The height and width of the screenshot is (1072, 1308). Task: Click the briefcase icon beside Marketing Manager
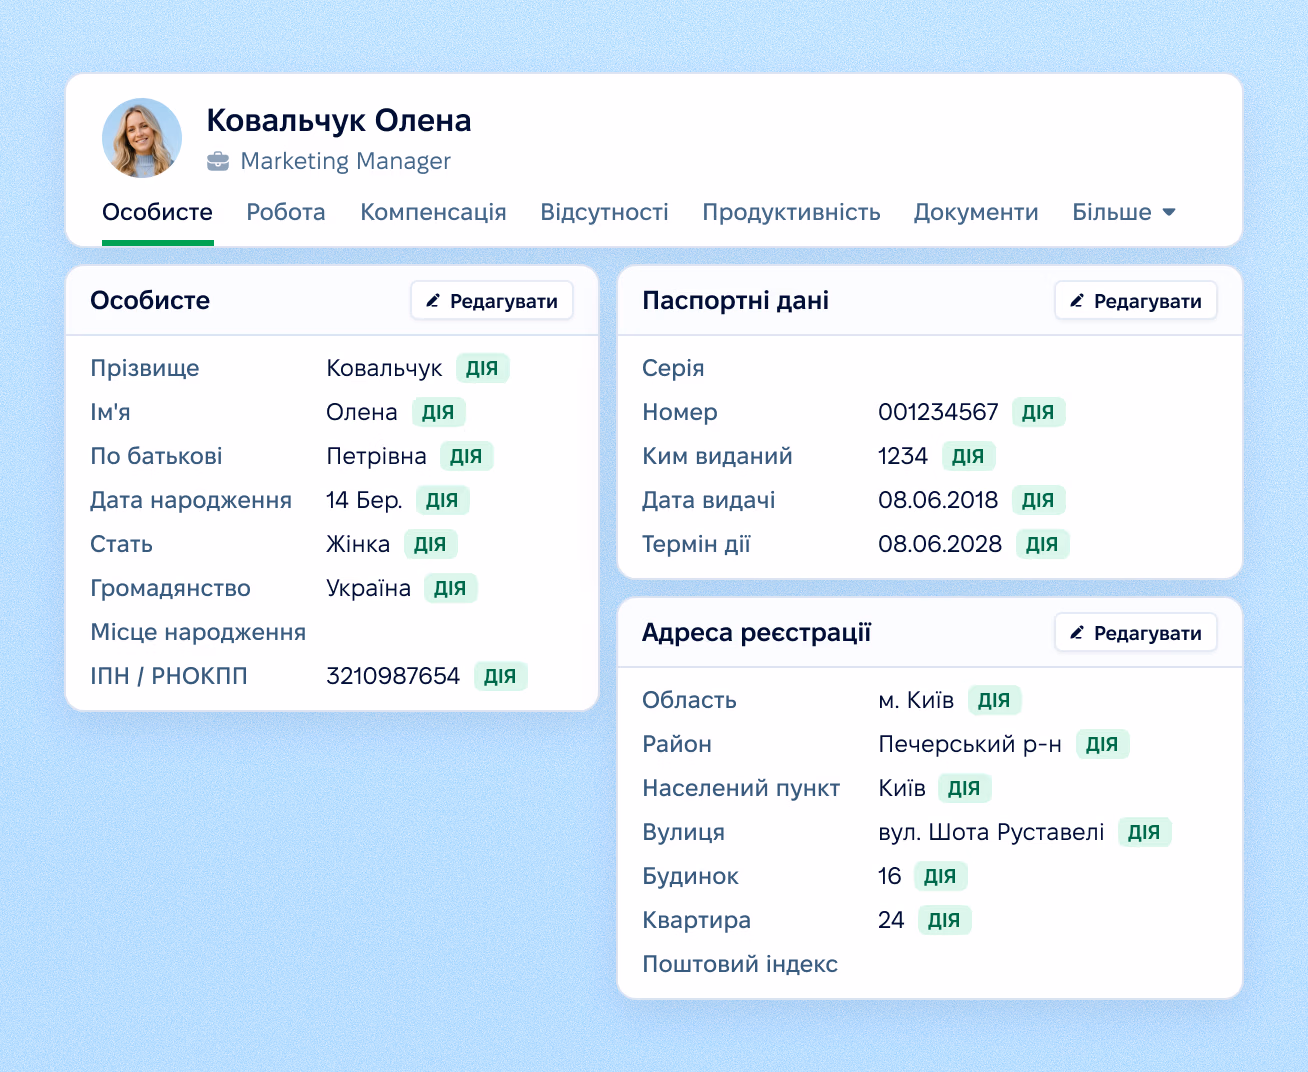(x=218, y=161)
